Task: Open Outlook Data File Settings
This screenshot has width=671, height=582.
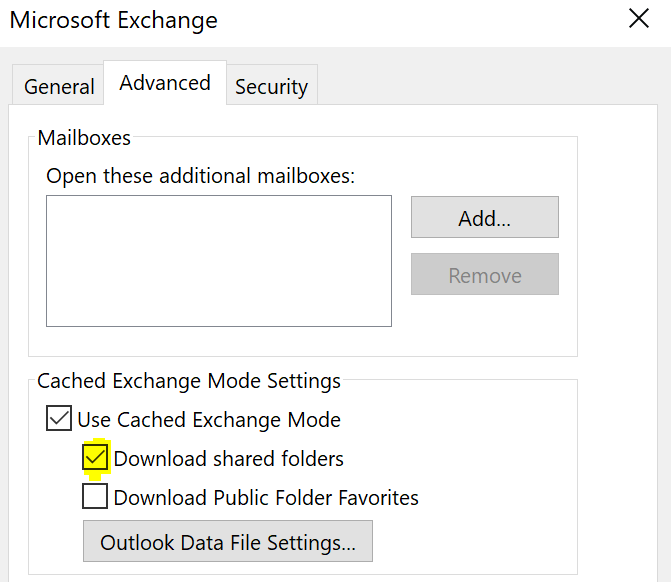Action: 228,541
